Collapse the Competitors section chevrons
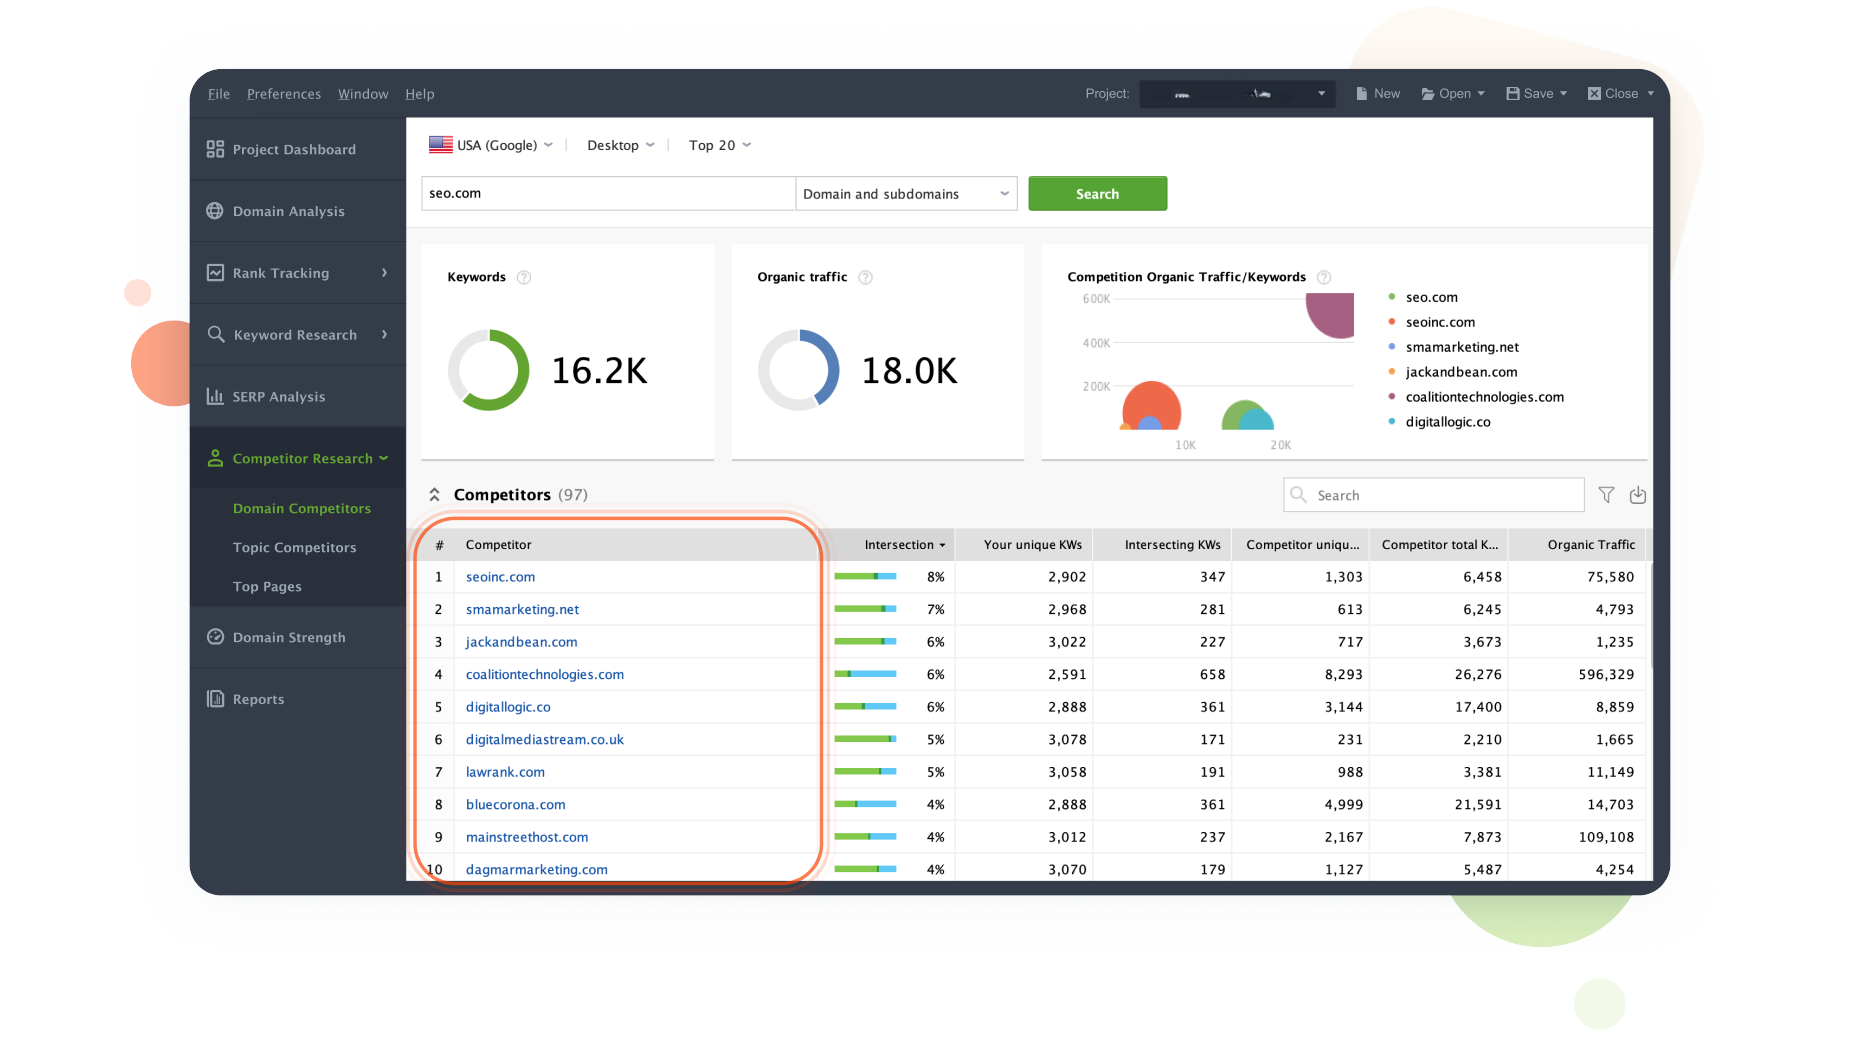1860x1061 pixels. pyautogui.click(x=435, y=495)
